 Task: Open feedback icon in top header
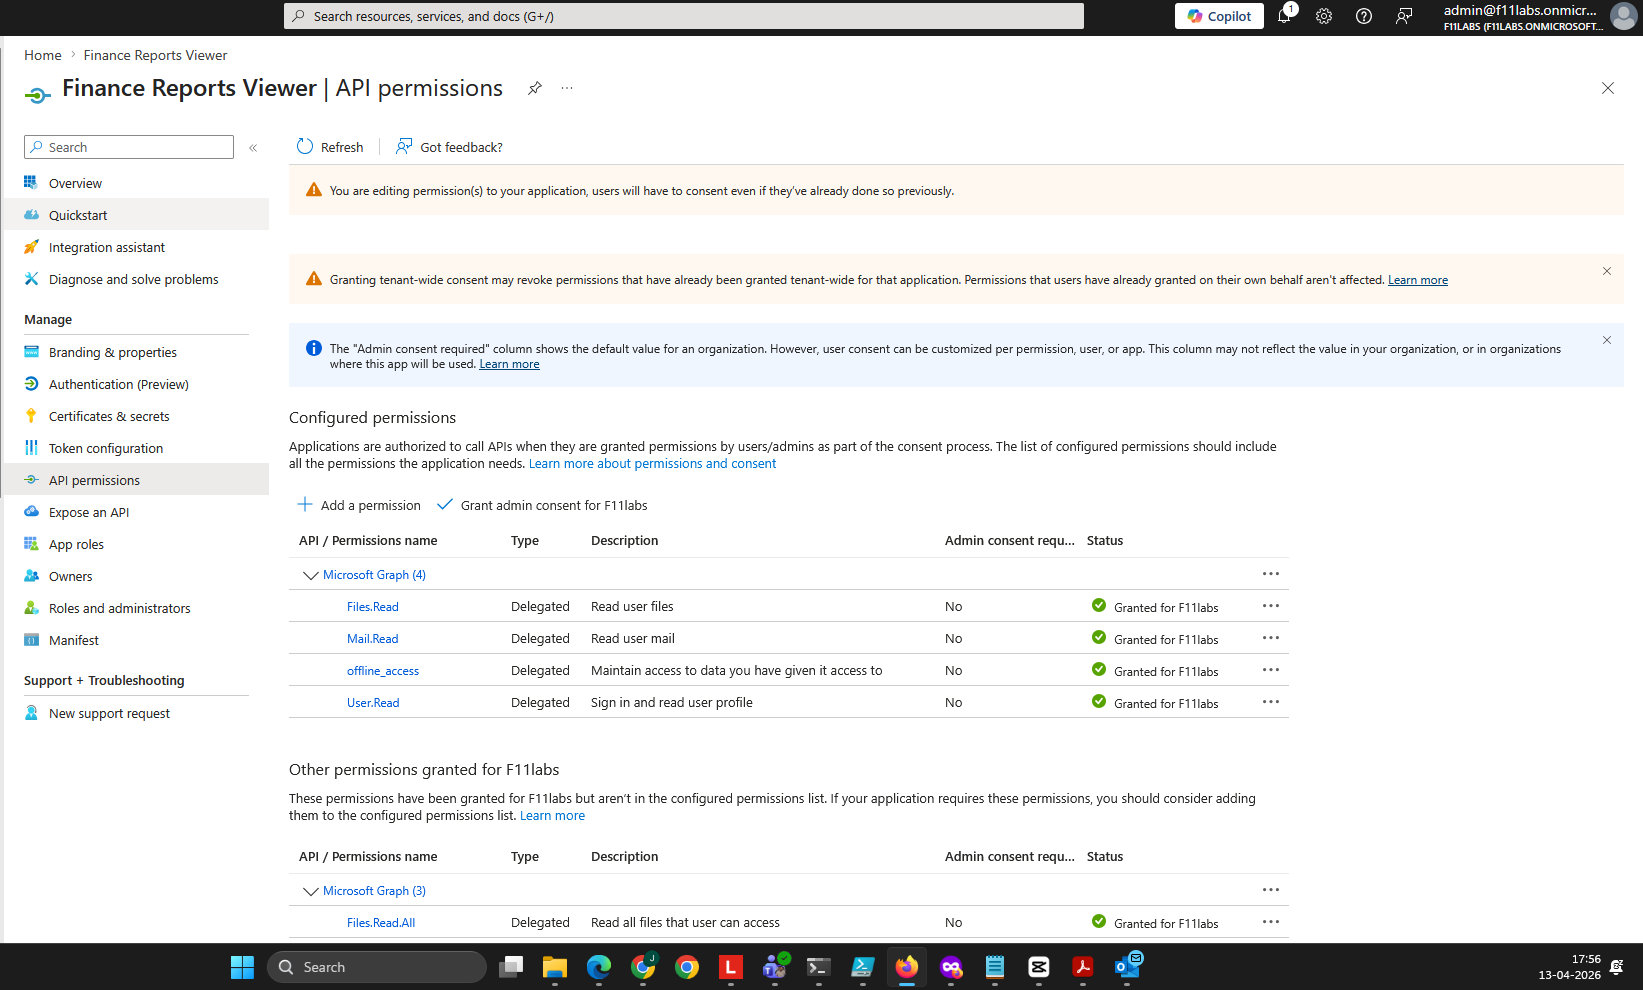pos(1404,16)
